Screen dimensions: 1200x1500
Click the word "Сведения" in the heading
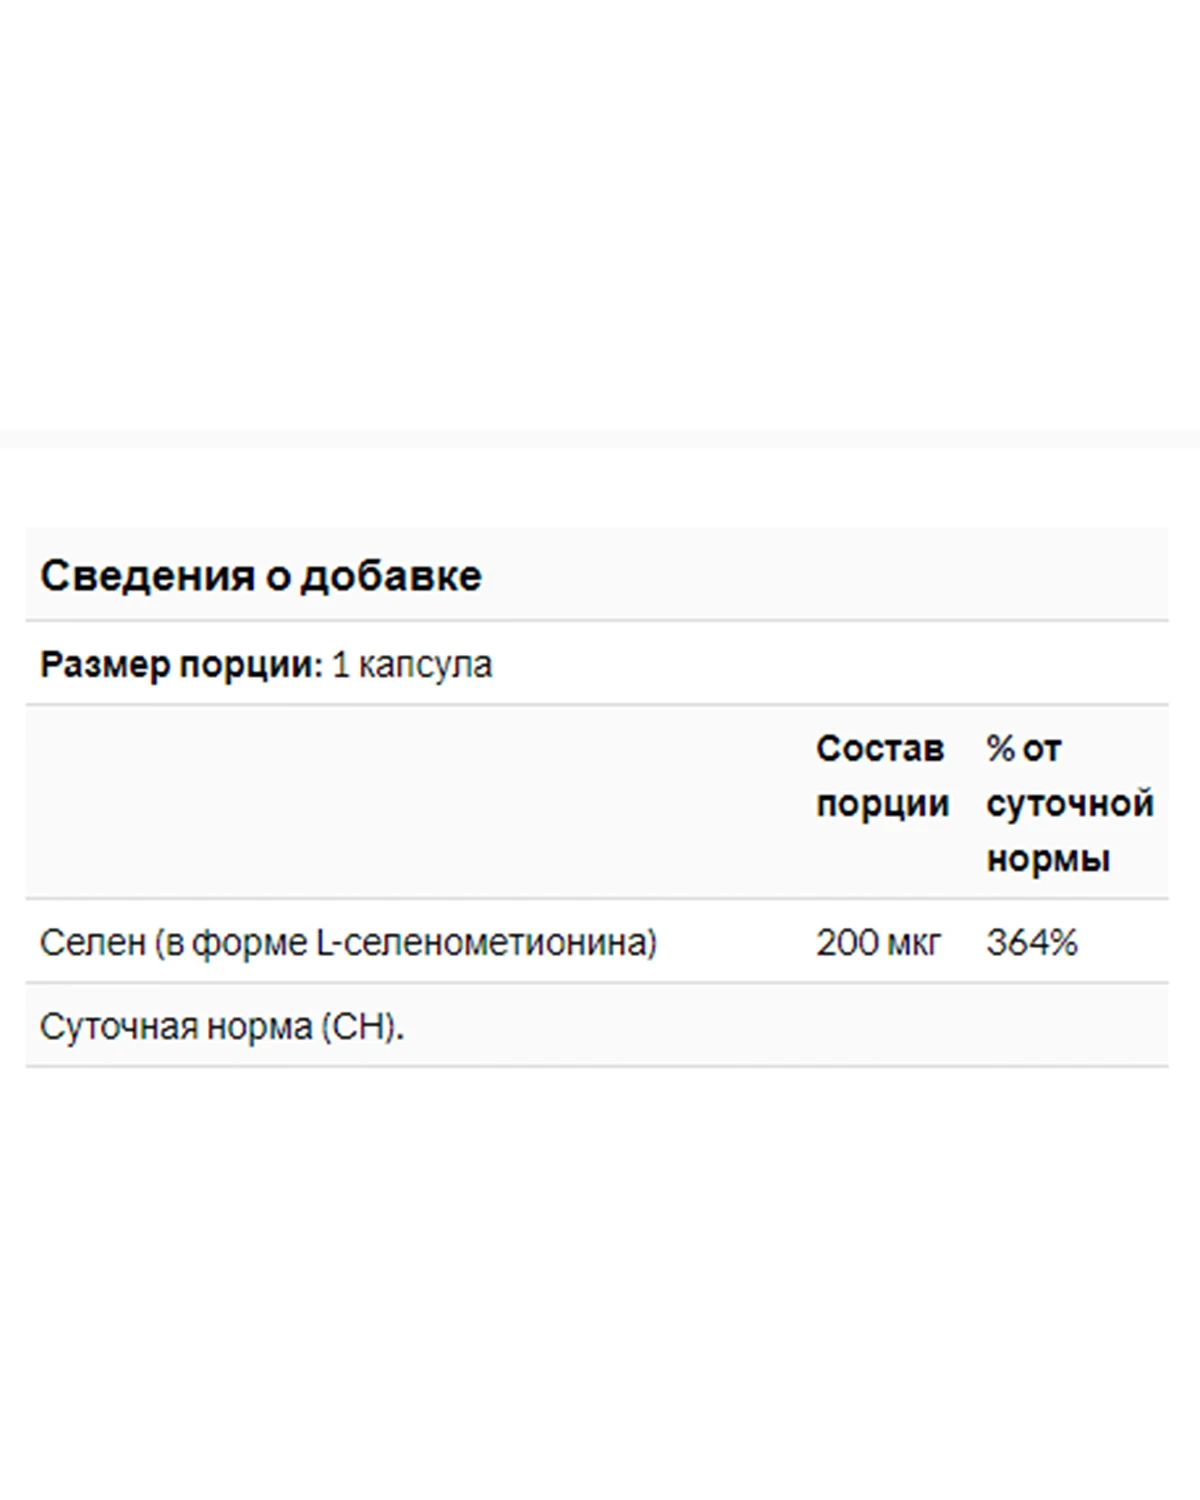pos(146,576)
